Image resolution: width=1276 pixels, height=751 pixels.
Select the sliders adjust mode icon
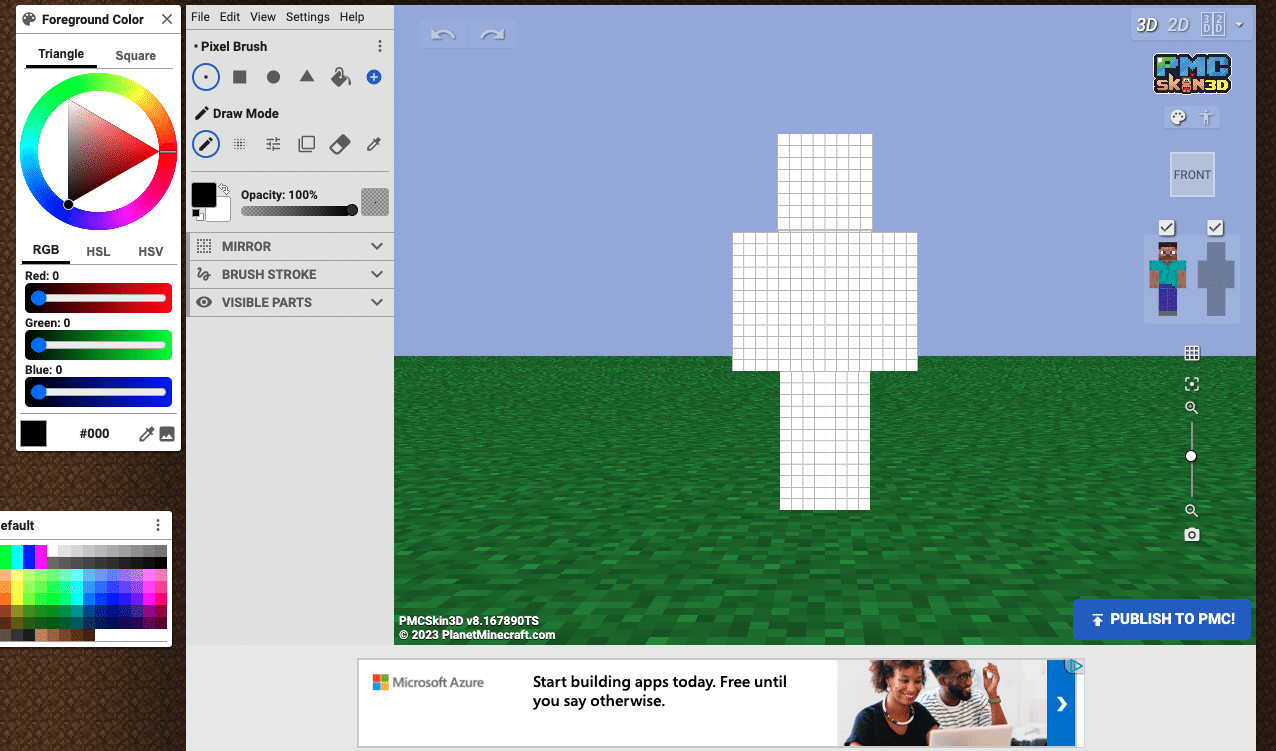(273, 144)
